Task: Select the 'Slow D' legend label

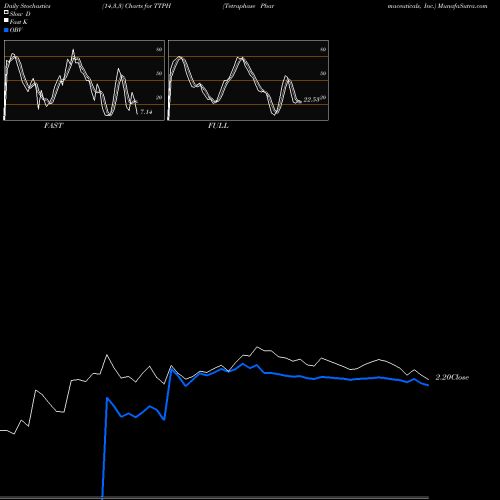Action: (x=20, y=14)
